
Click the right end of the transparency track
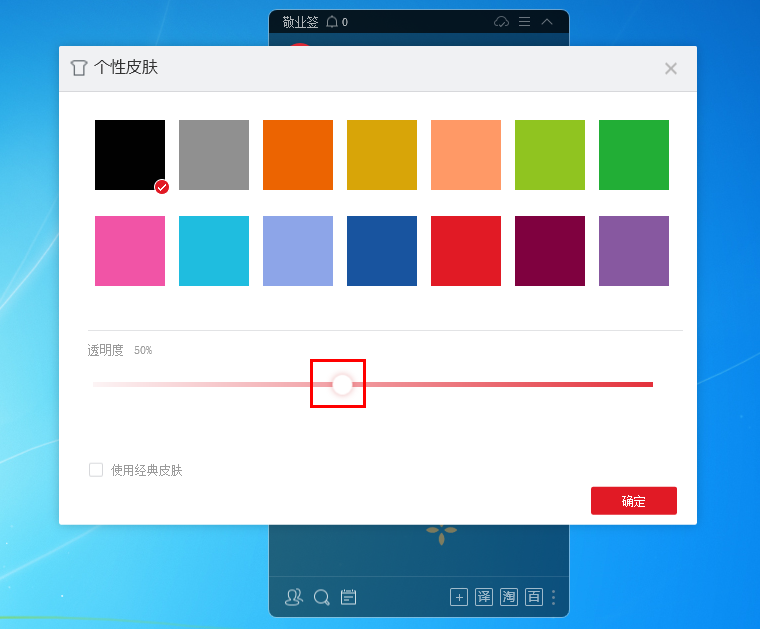[x=650, y=384]
